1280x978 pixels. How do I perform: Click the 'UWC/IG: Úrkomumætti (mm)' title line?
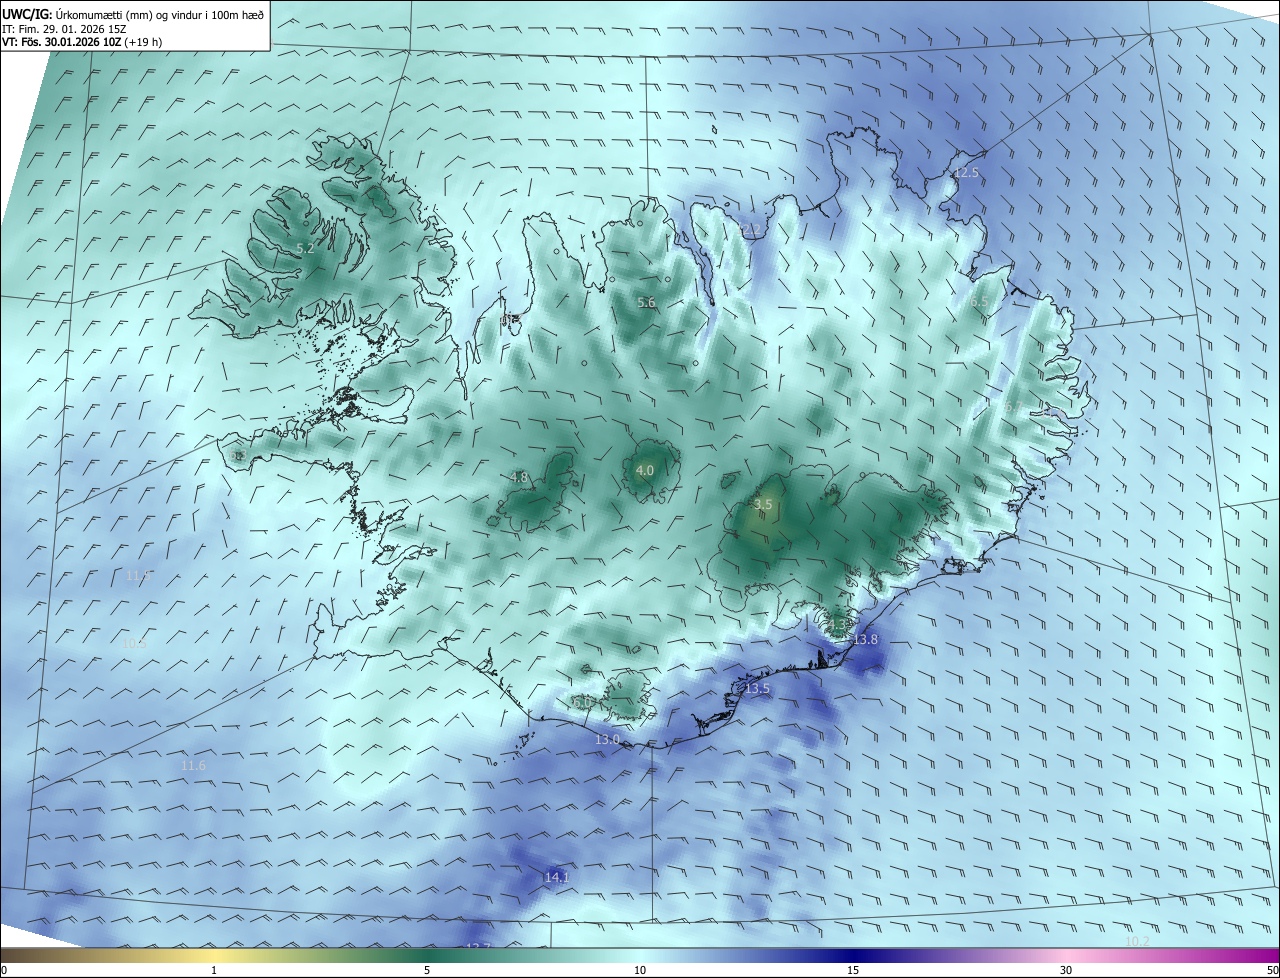point(133,14)
